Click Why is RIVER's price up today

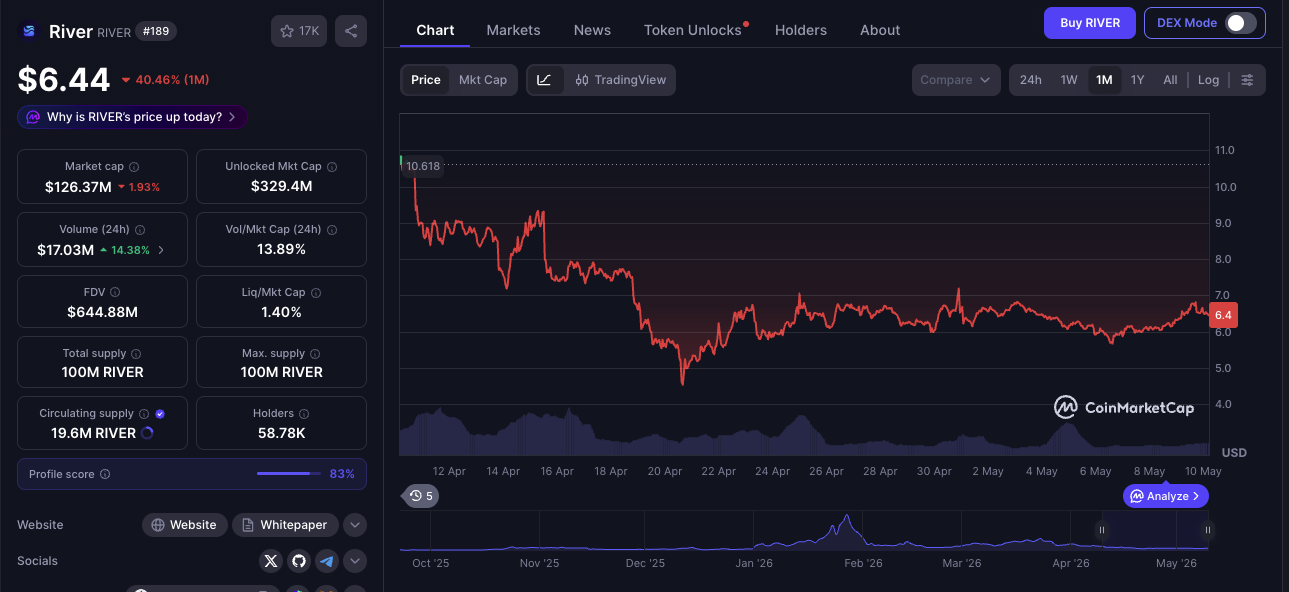[132, 117]
